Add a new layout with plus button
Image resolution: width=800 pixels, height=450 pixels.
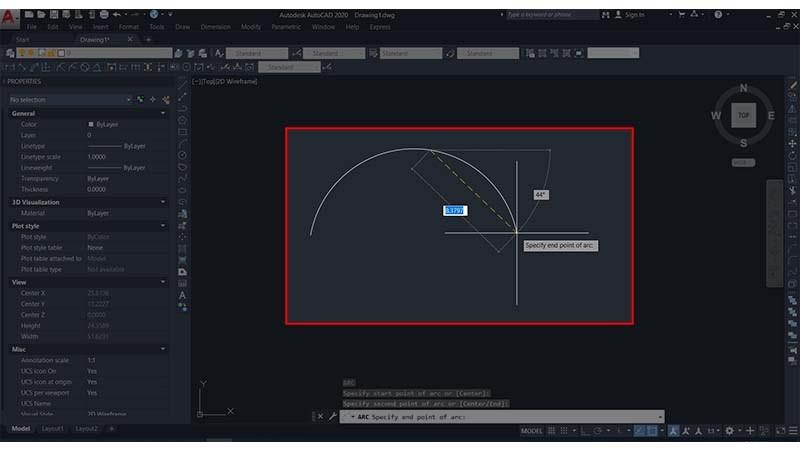tap(111, 429)
